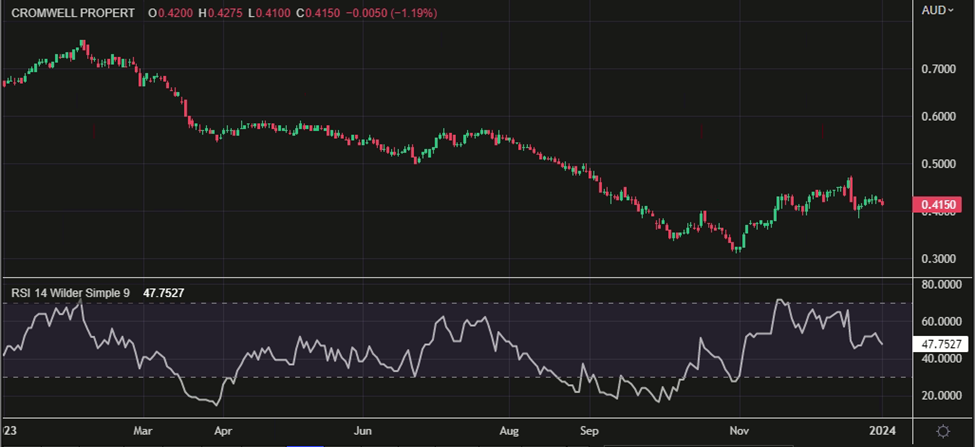Click the Jun label on time axis
The image size is (975, 447).
pos(362,430)
